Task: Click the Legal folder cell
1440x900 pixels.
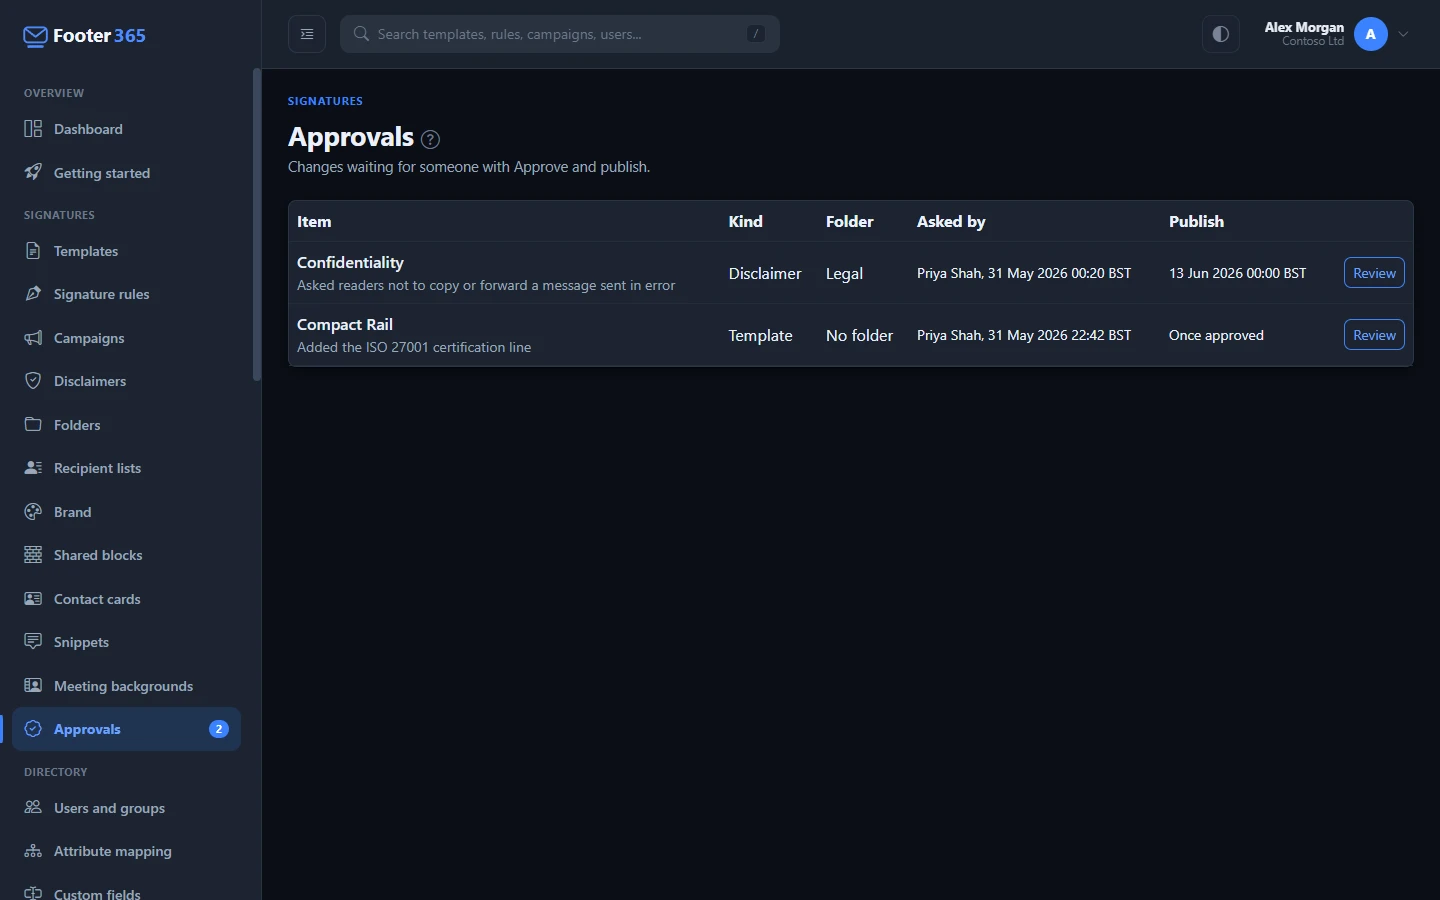Action: [844, 273]
